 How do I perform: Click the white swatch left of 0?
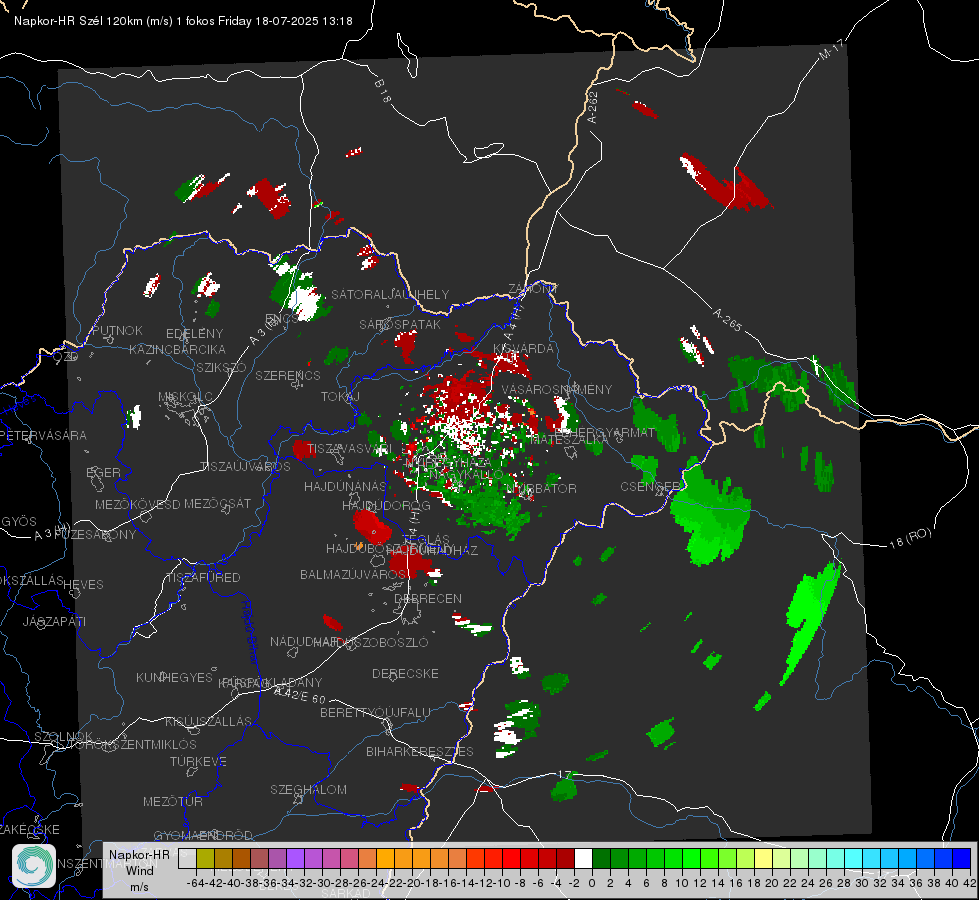(583, 859)
